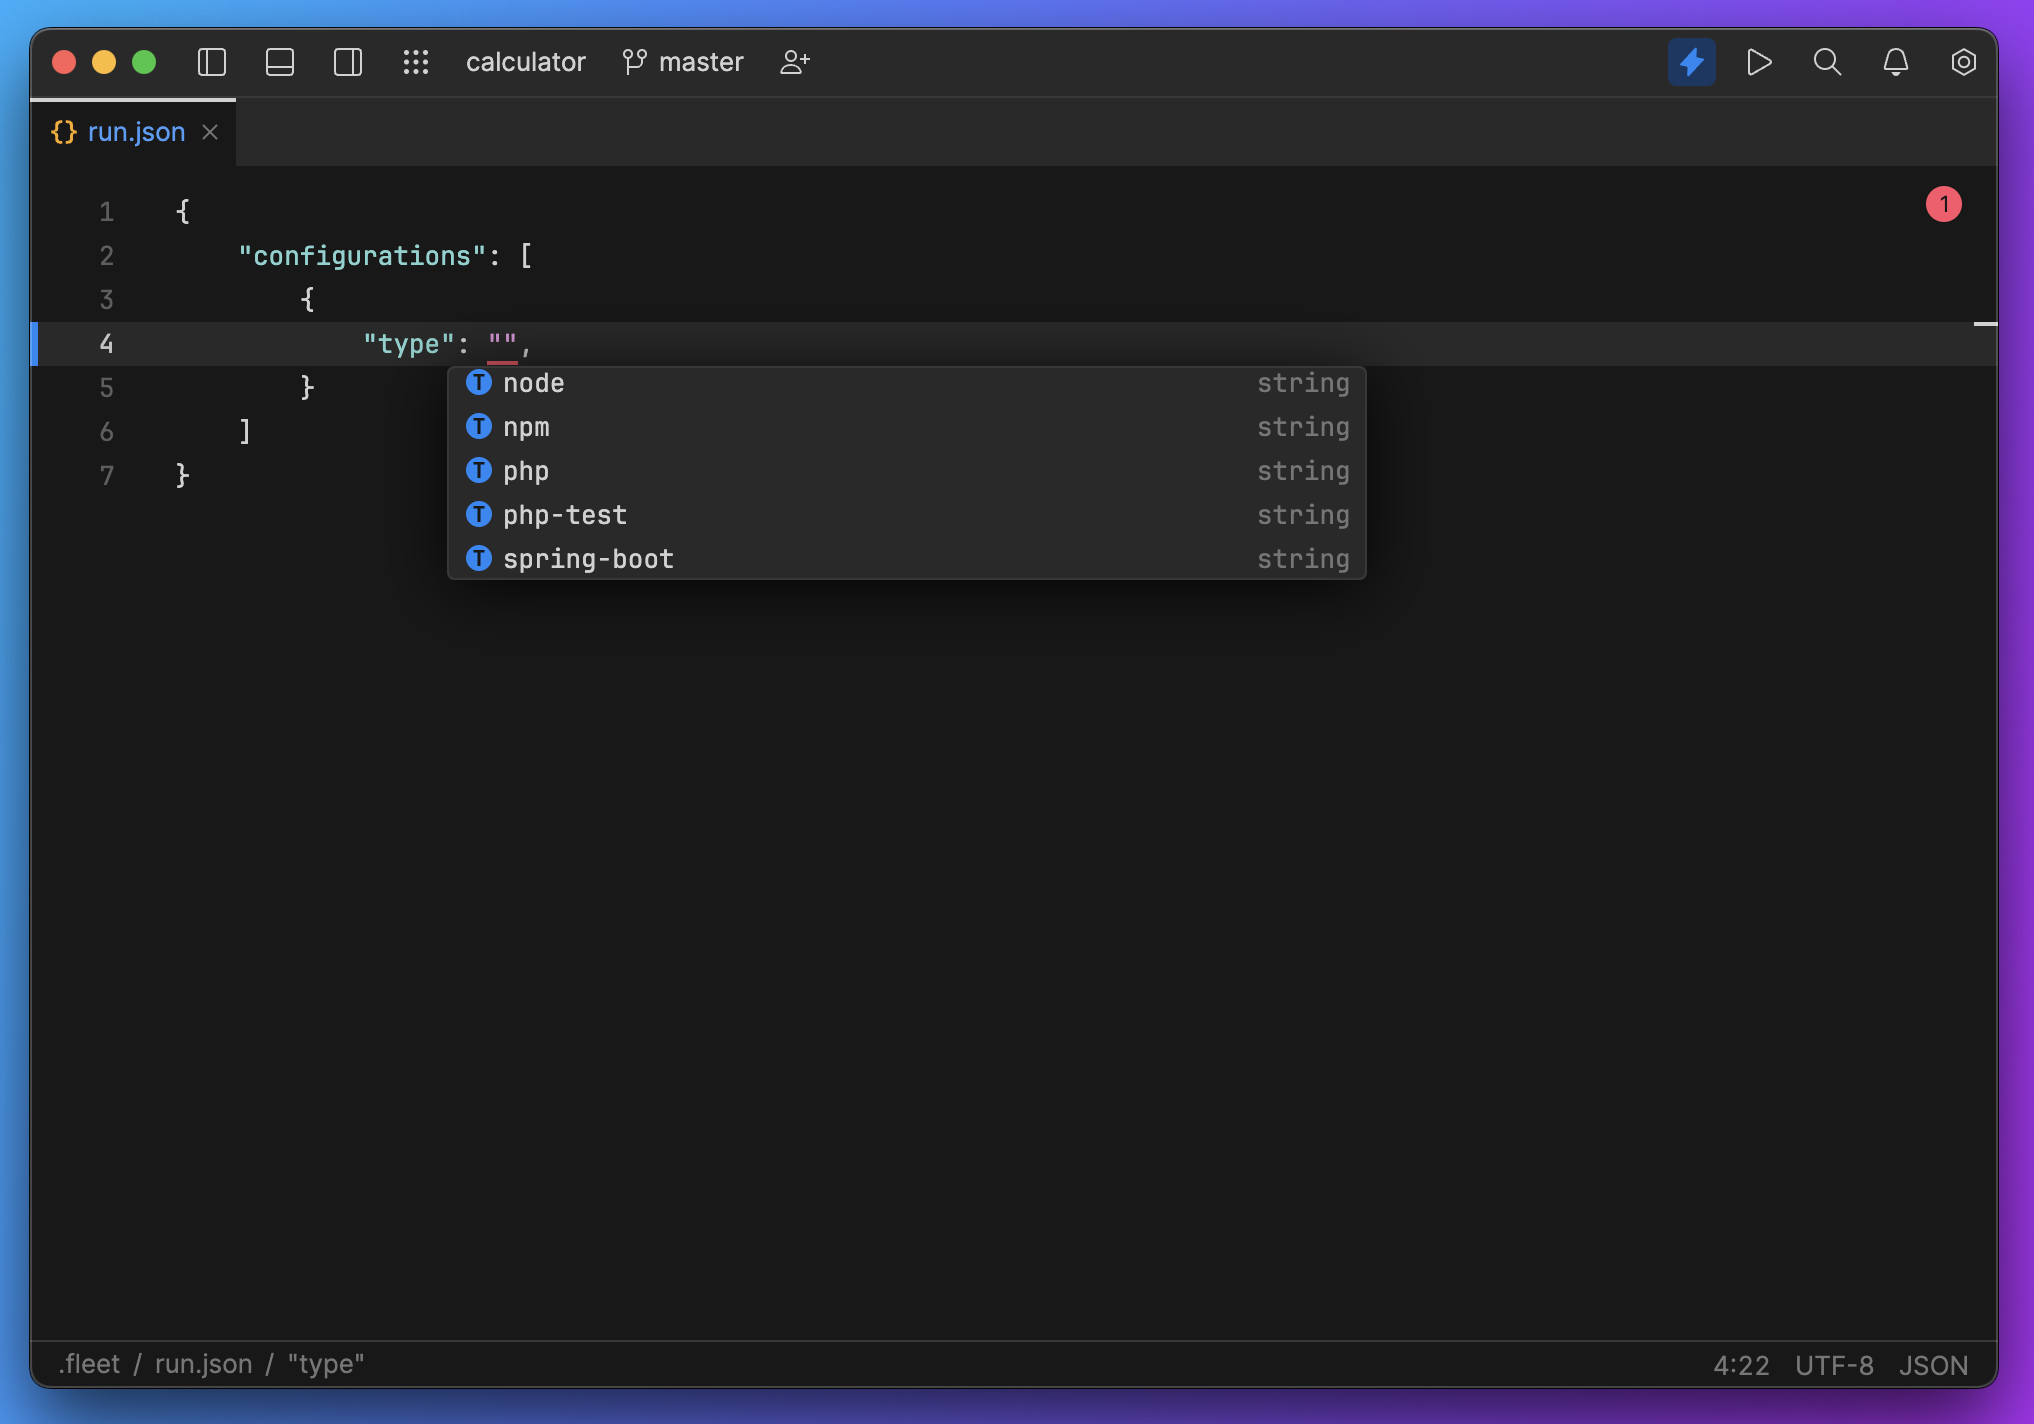This screenshot has width=2034, height=1424.
Task: Open notifications bell icon
Action: [1895, 62]
